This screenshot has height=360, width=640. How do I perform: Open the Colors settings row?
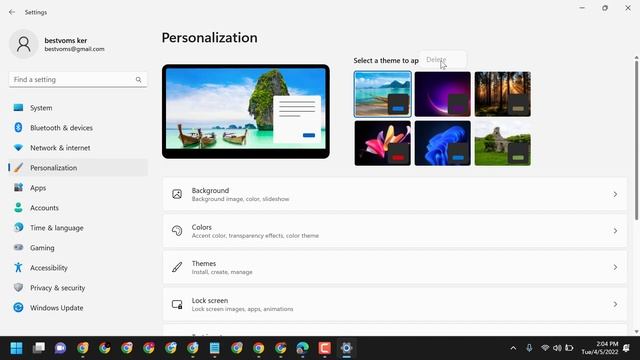click(395, 231)
